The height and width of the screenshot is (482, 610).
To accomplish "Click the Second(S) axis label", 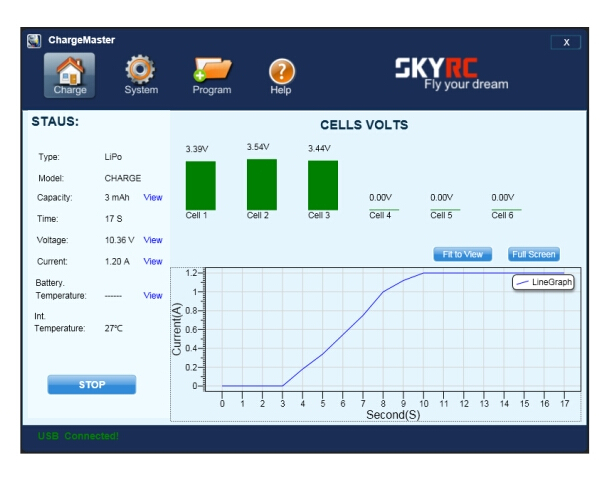I will click(393, 415).
